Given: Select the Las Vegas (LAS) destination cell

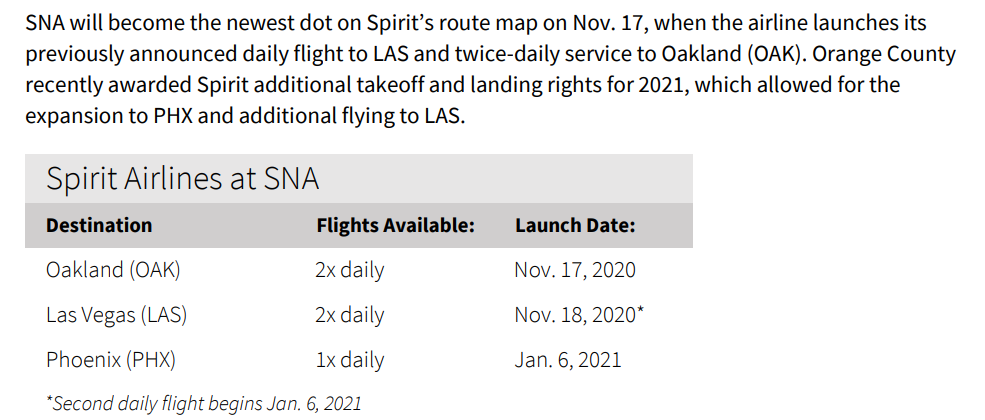Looking at the screenshot, I should pyautogui.click(x=117, y=315).
